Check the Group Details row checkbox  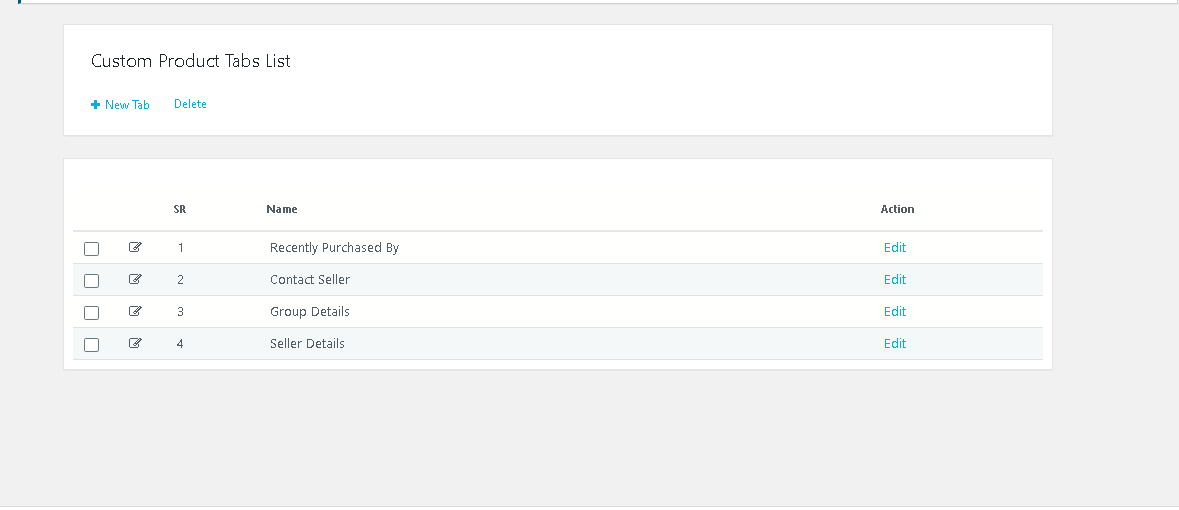coord(92,313)
